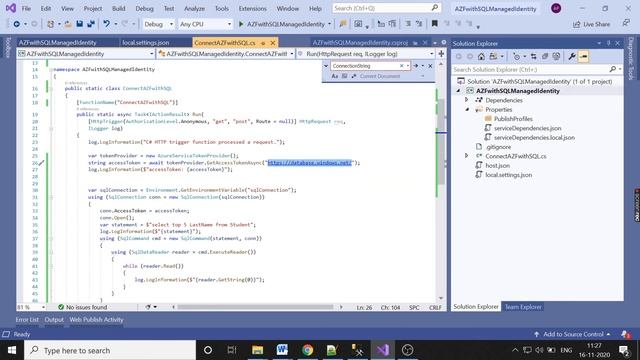Click Find Next arrow in Find box
Image resolution: width=640 pixels, height=360 pixels.
click(x=416, y=66)
